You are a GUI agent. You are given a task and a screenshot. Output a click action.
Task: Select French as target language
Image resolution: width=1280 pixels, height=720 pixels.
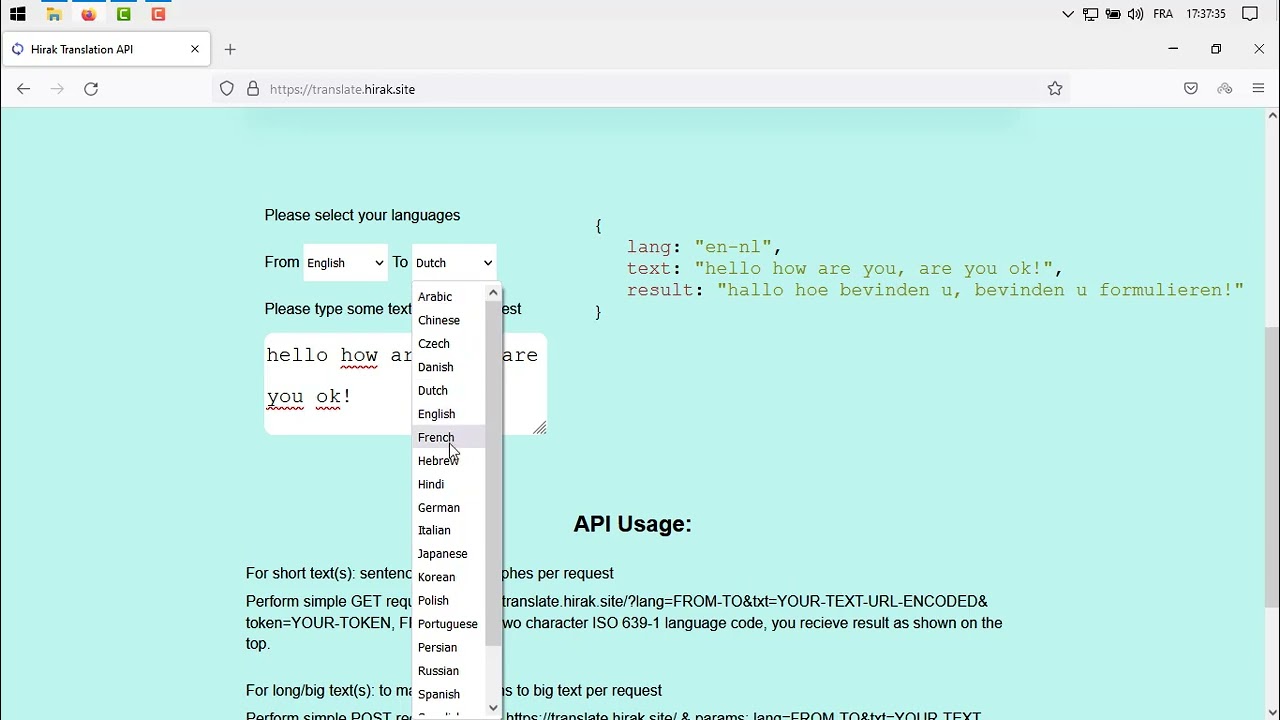tap(449, 437)
